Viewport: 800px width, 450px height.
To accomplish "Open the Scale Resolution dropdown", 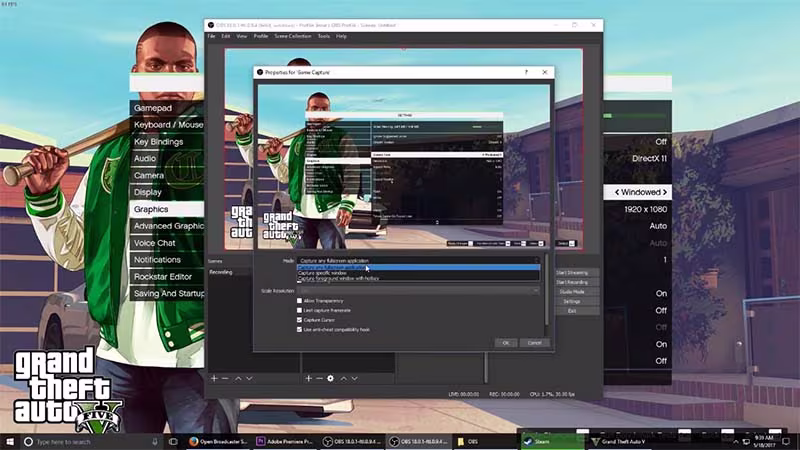I will click(x=418, y=291).
